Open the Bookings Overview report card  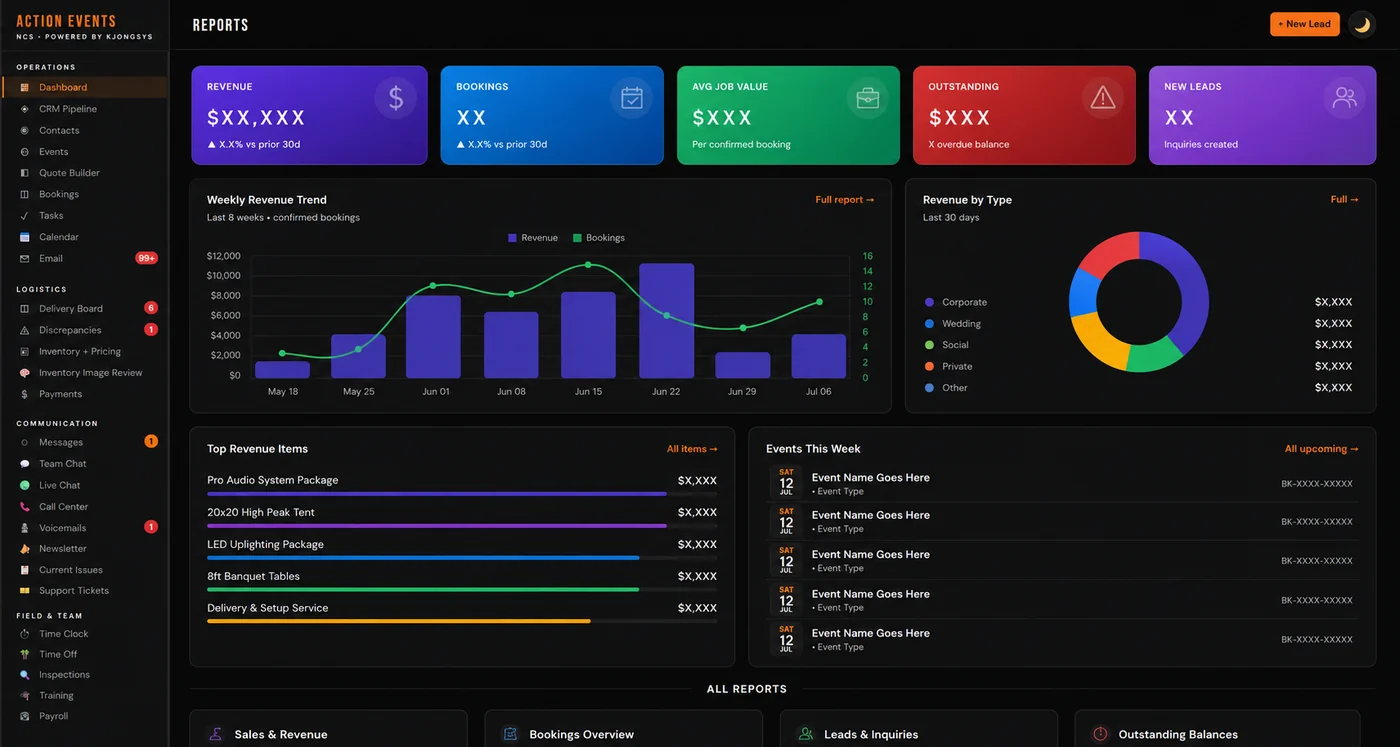[623, 729]
